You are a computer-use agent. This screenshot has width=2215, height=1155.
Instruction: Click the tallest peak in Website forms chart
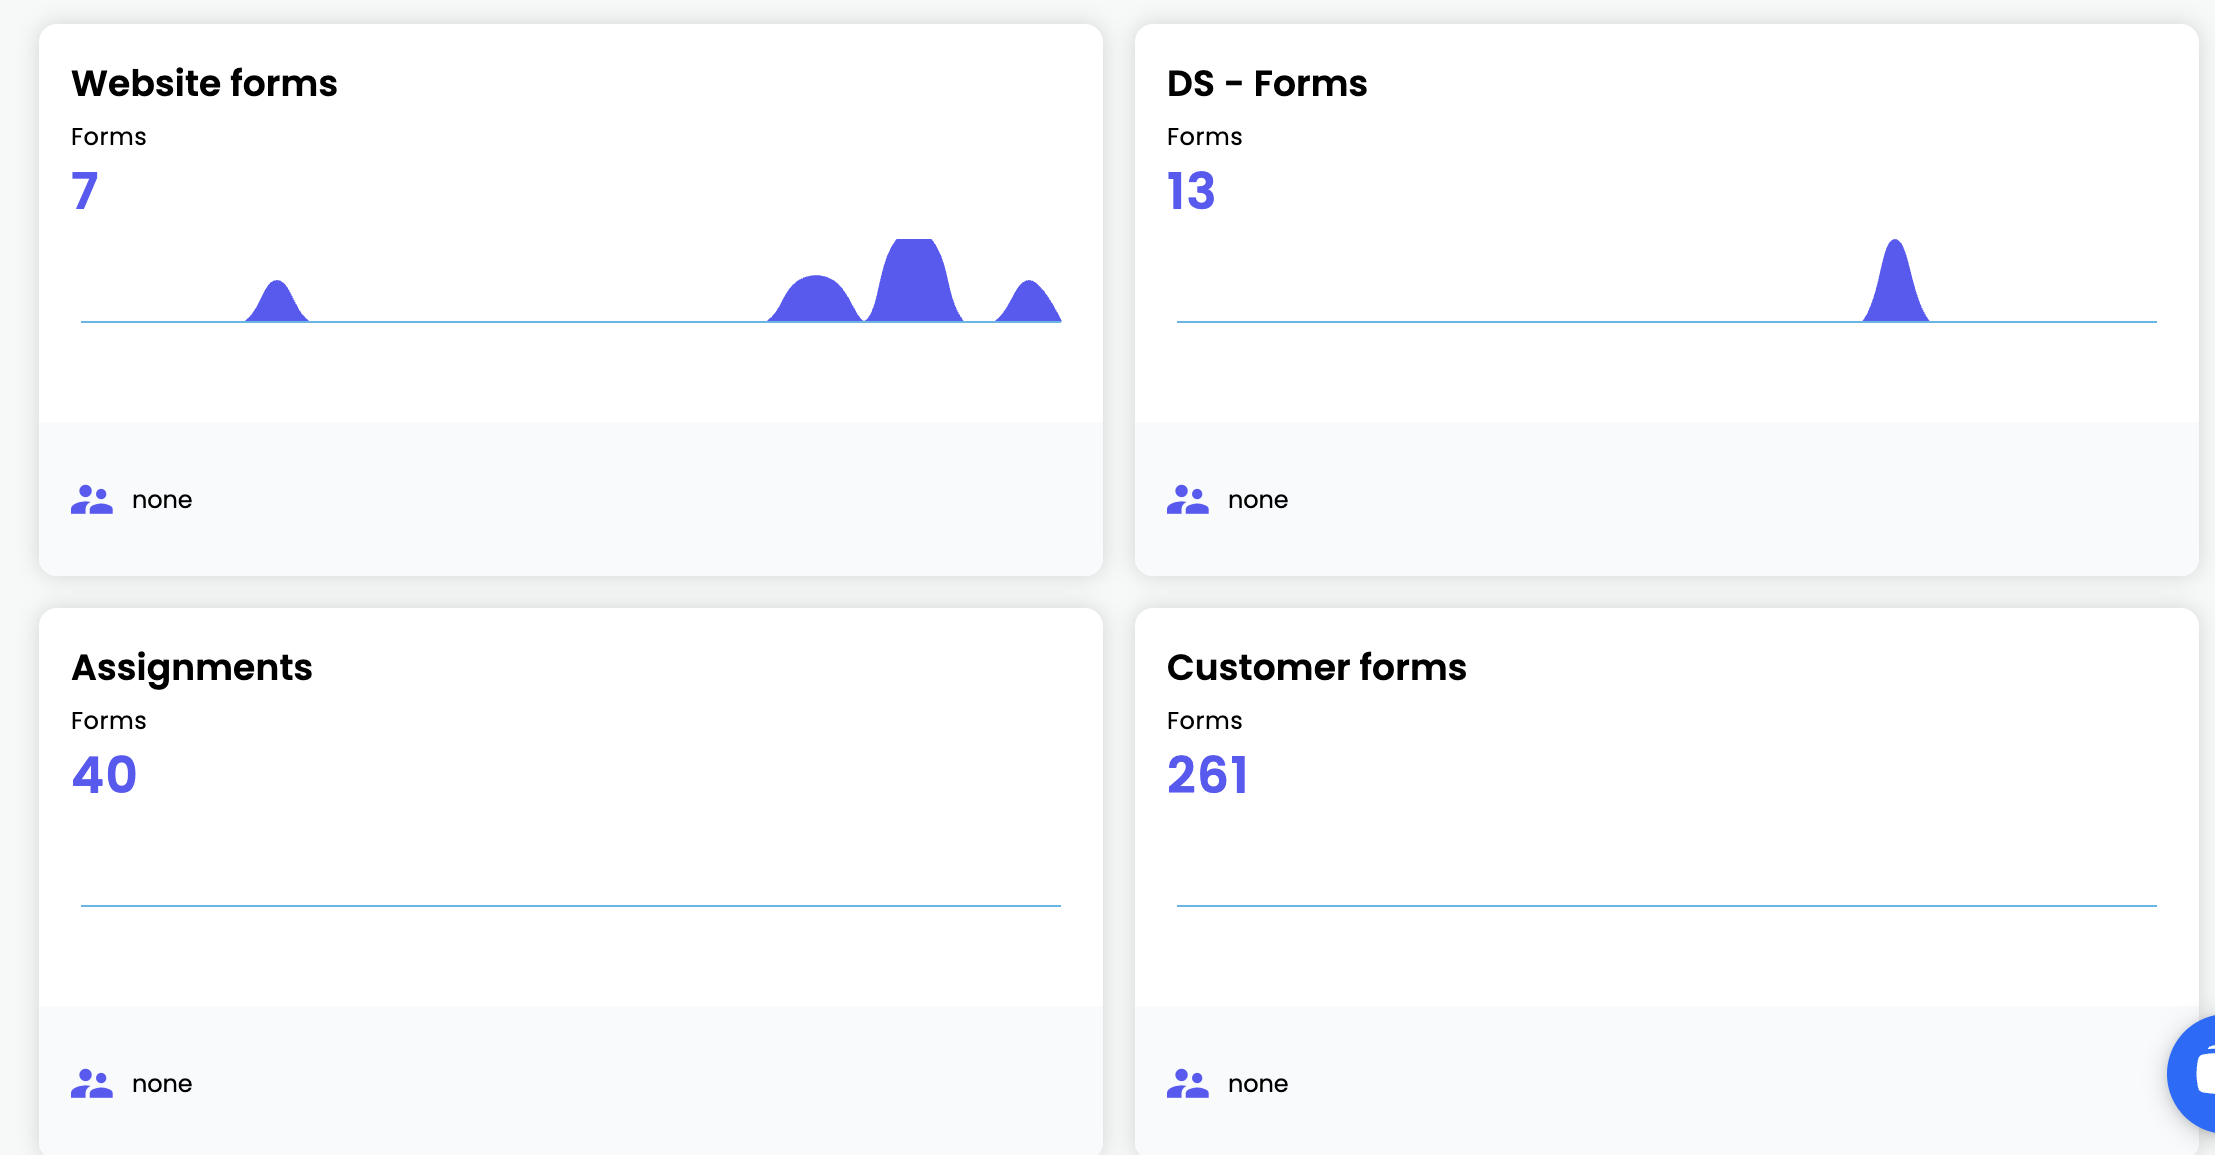click(914, 281)
